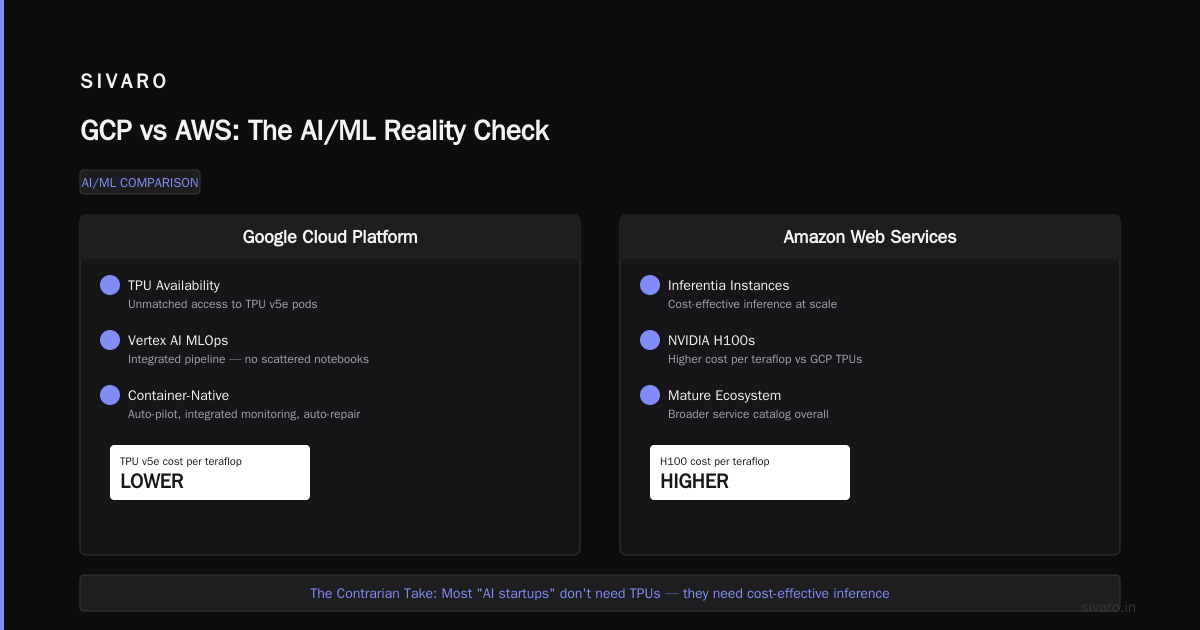
Task: Select "Integrated pipeline — no scattered notebooks" text
Action: tap(248, 359)
